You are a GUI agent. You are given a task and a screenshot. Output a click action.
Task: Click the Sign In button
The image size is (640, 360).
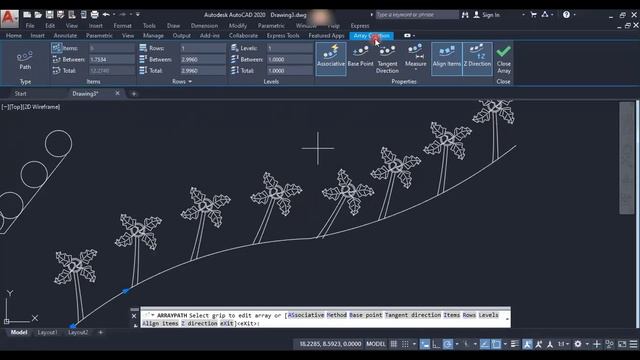(x=487, y=15)
